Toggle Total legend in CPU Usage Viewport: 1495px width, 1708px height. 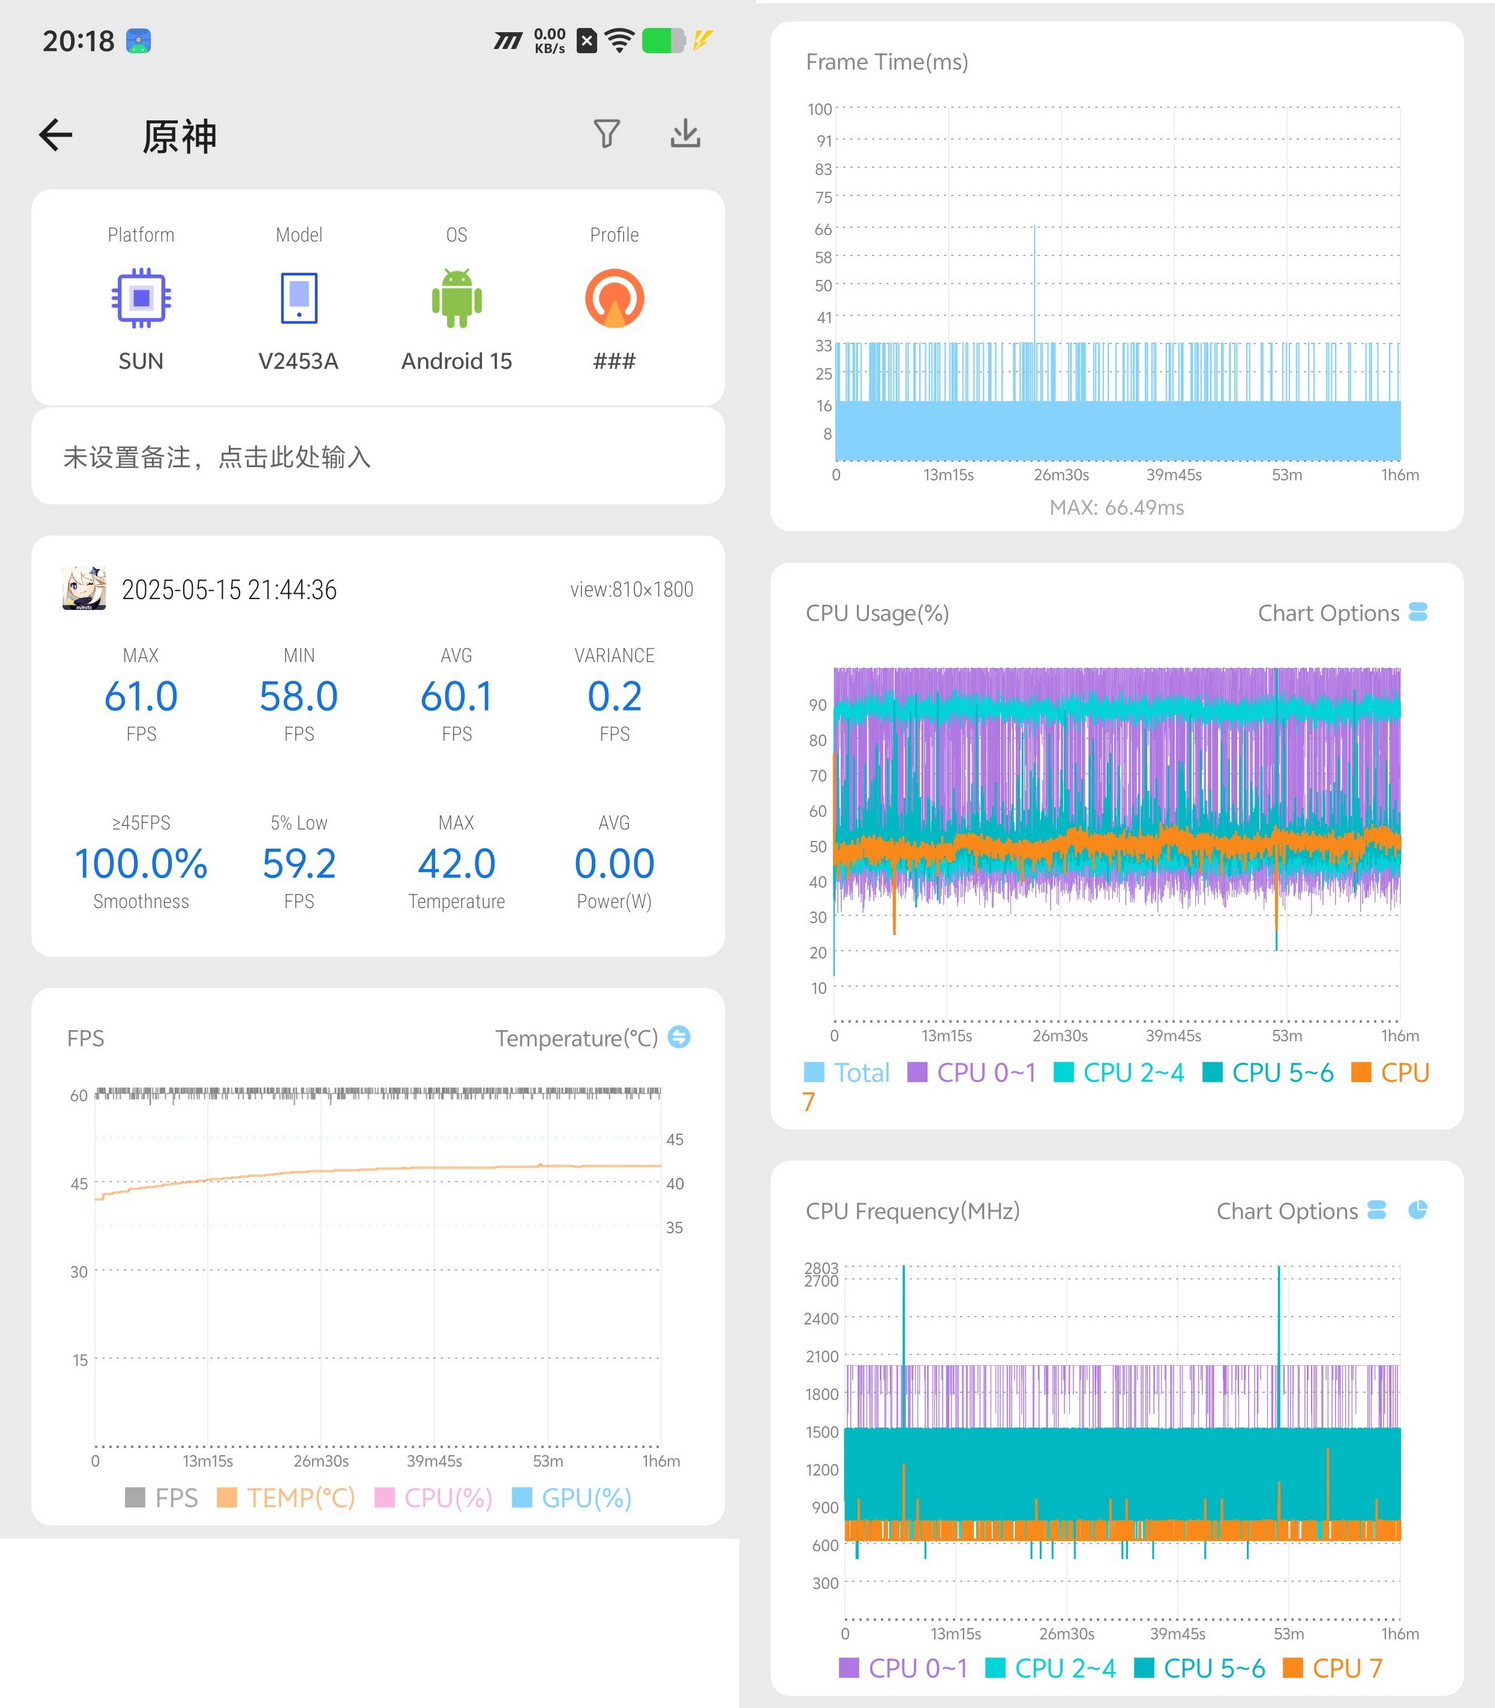click(846, 1073)
